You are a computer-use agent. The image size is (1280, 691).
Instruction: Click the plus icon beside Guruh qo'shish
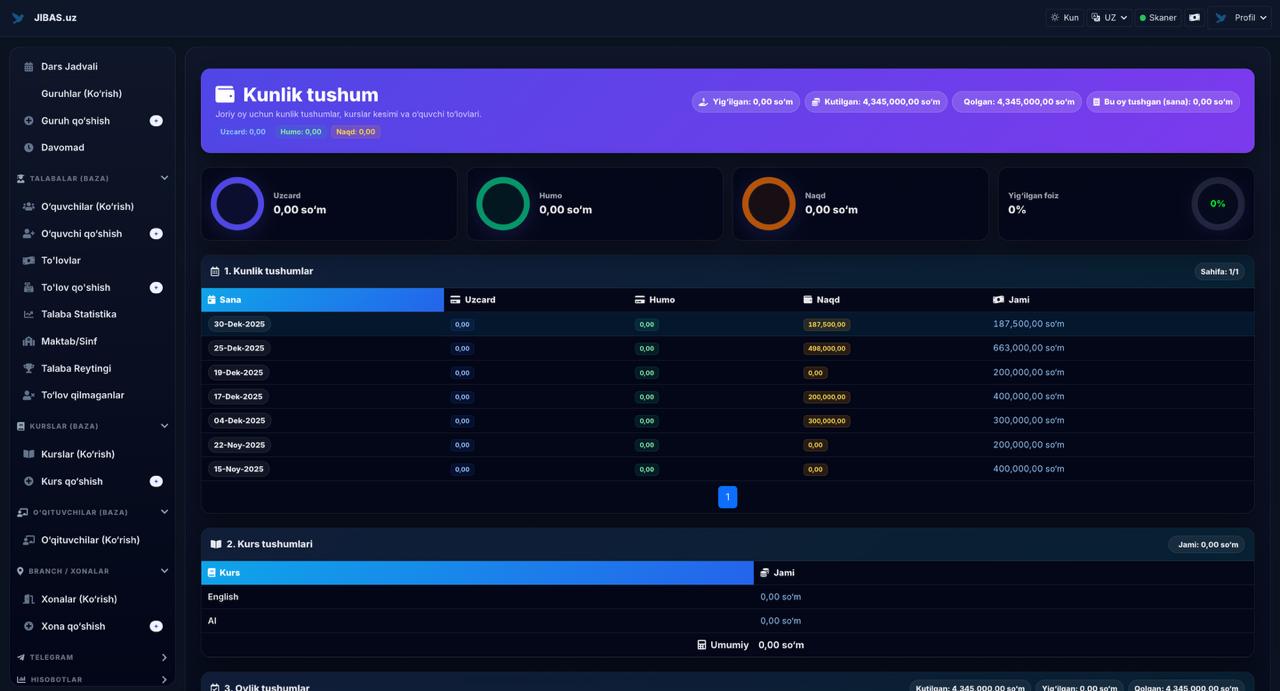(x=156, y=121)
